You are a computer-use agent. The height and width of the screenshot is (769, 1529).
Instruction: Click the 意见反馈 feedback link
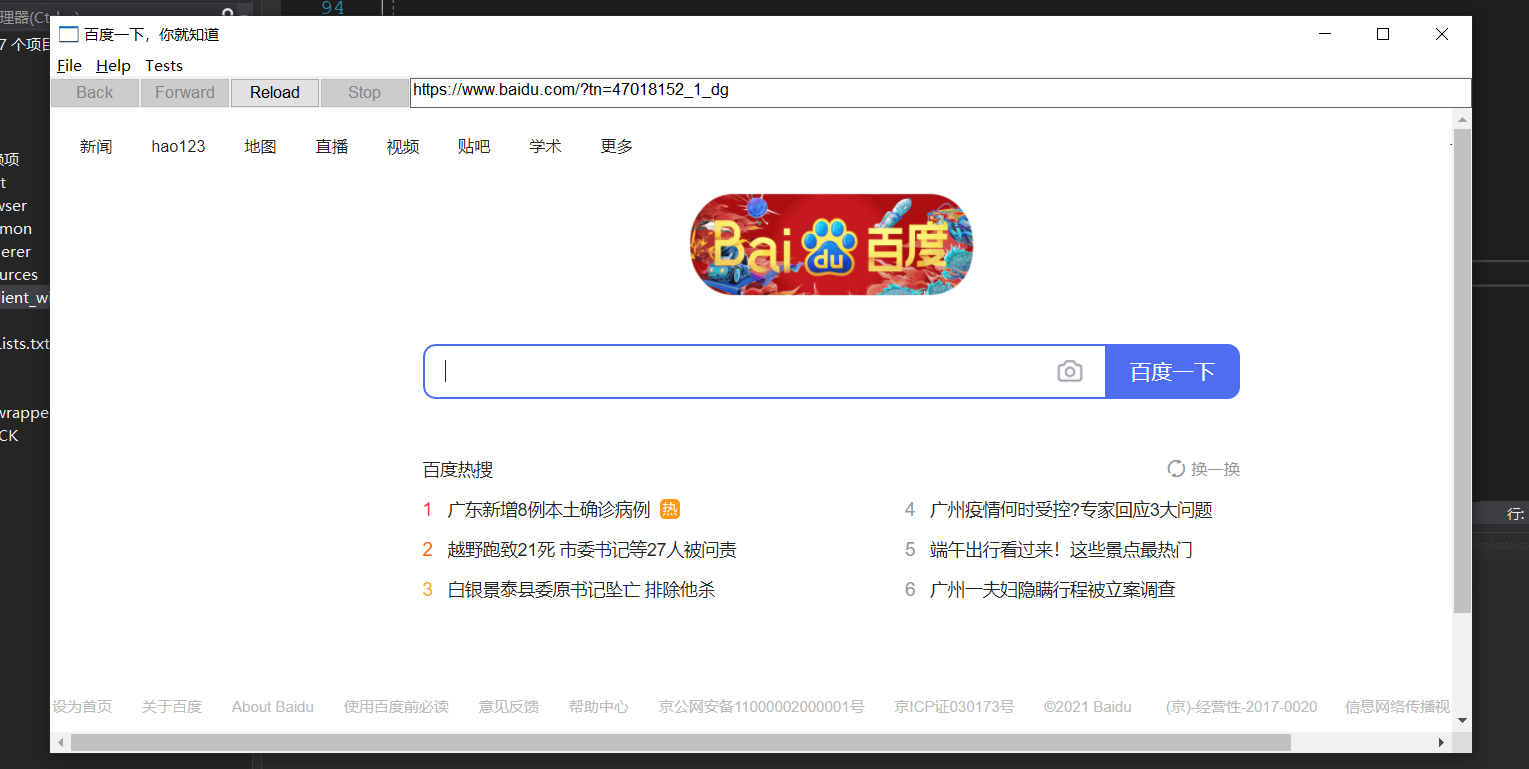508,706
